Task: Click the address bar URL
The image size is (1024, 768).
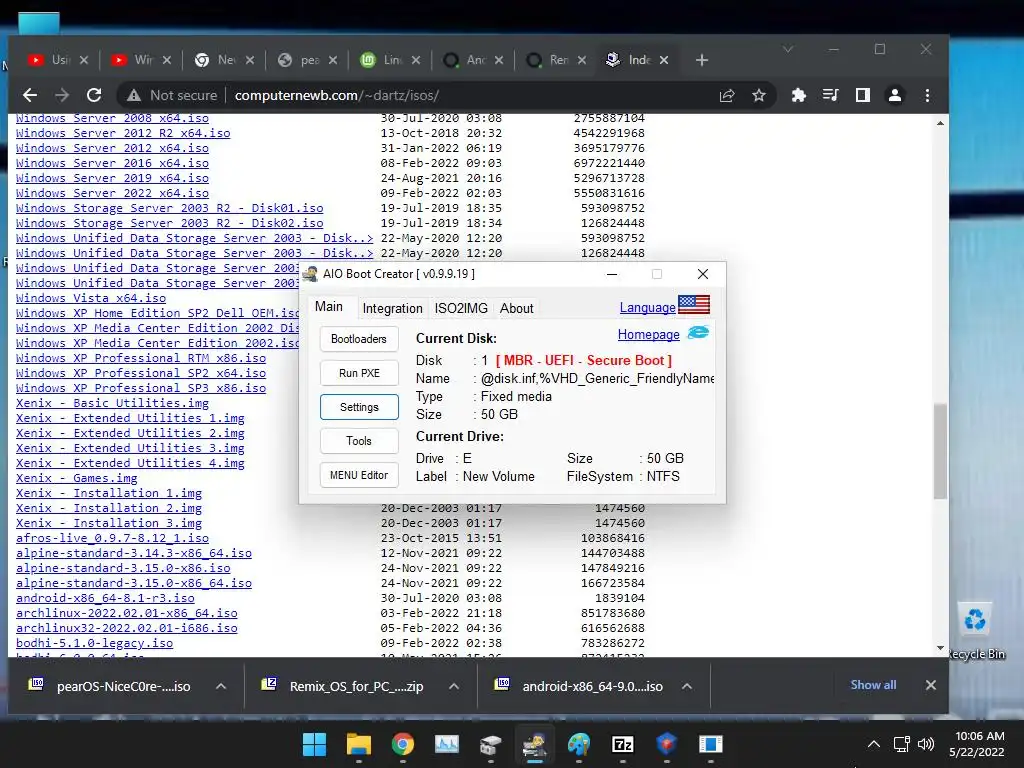Action: point(336,95)
